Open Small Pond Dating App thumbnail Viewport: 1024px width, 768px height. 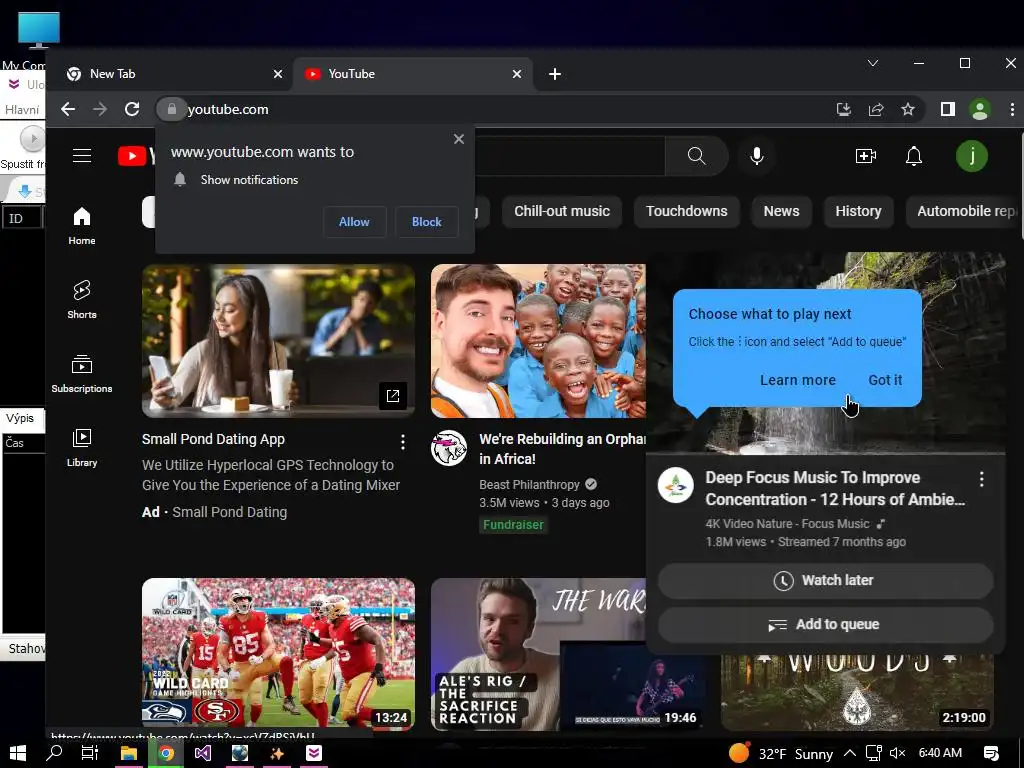[278, 341]
